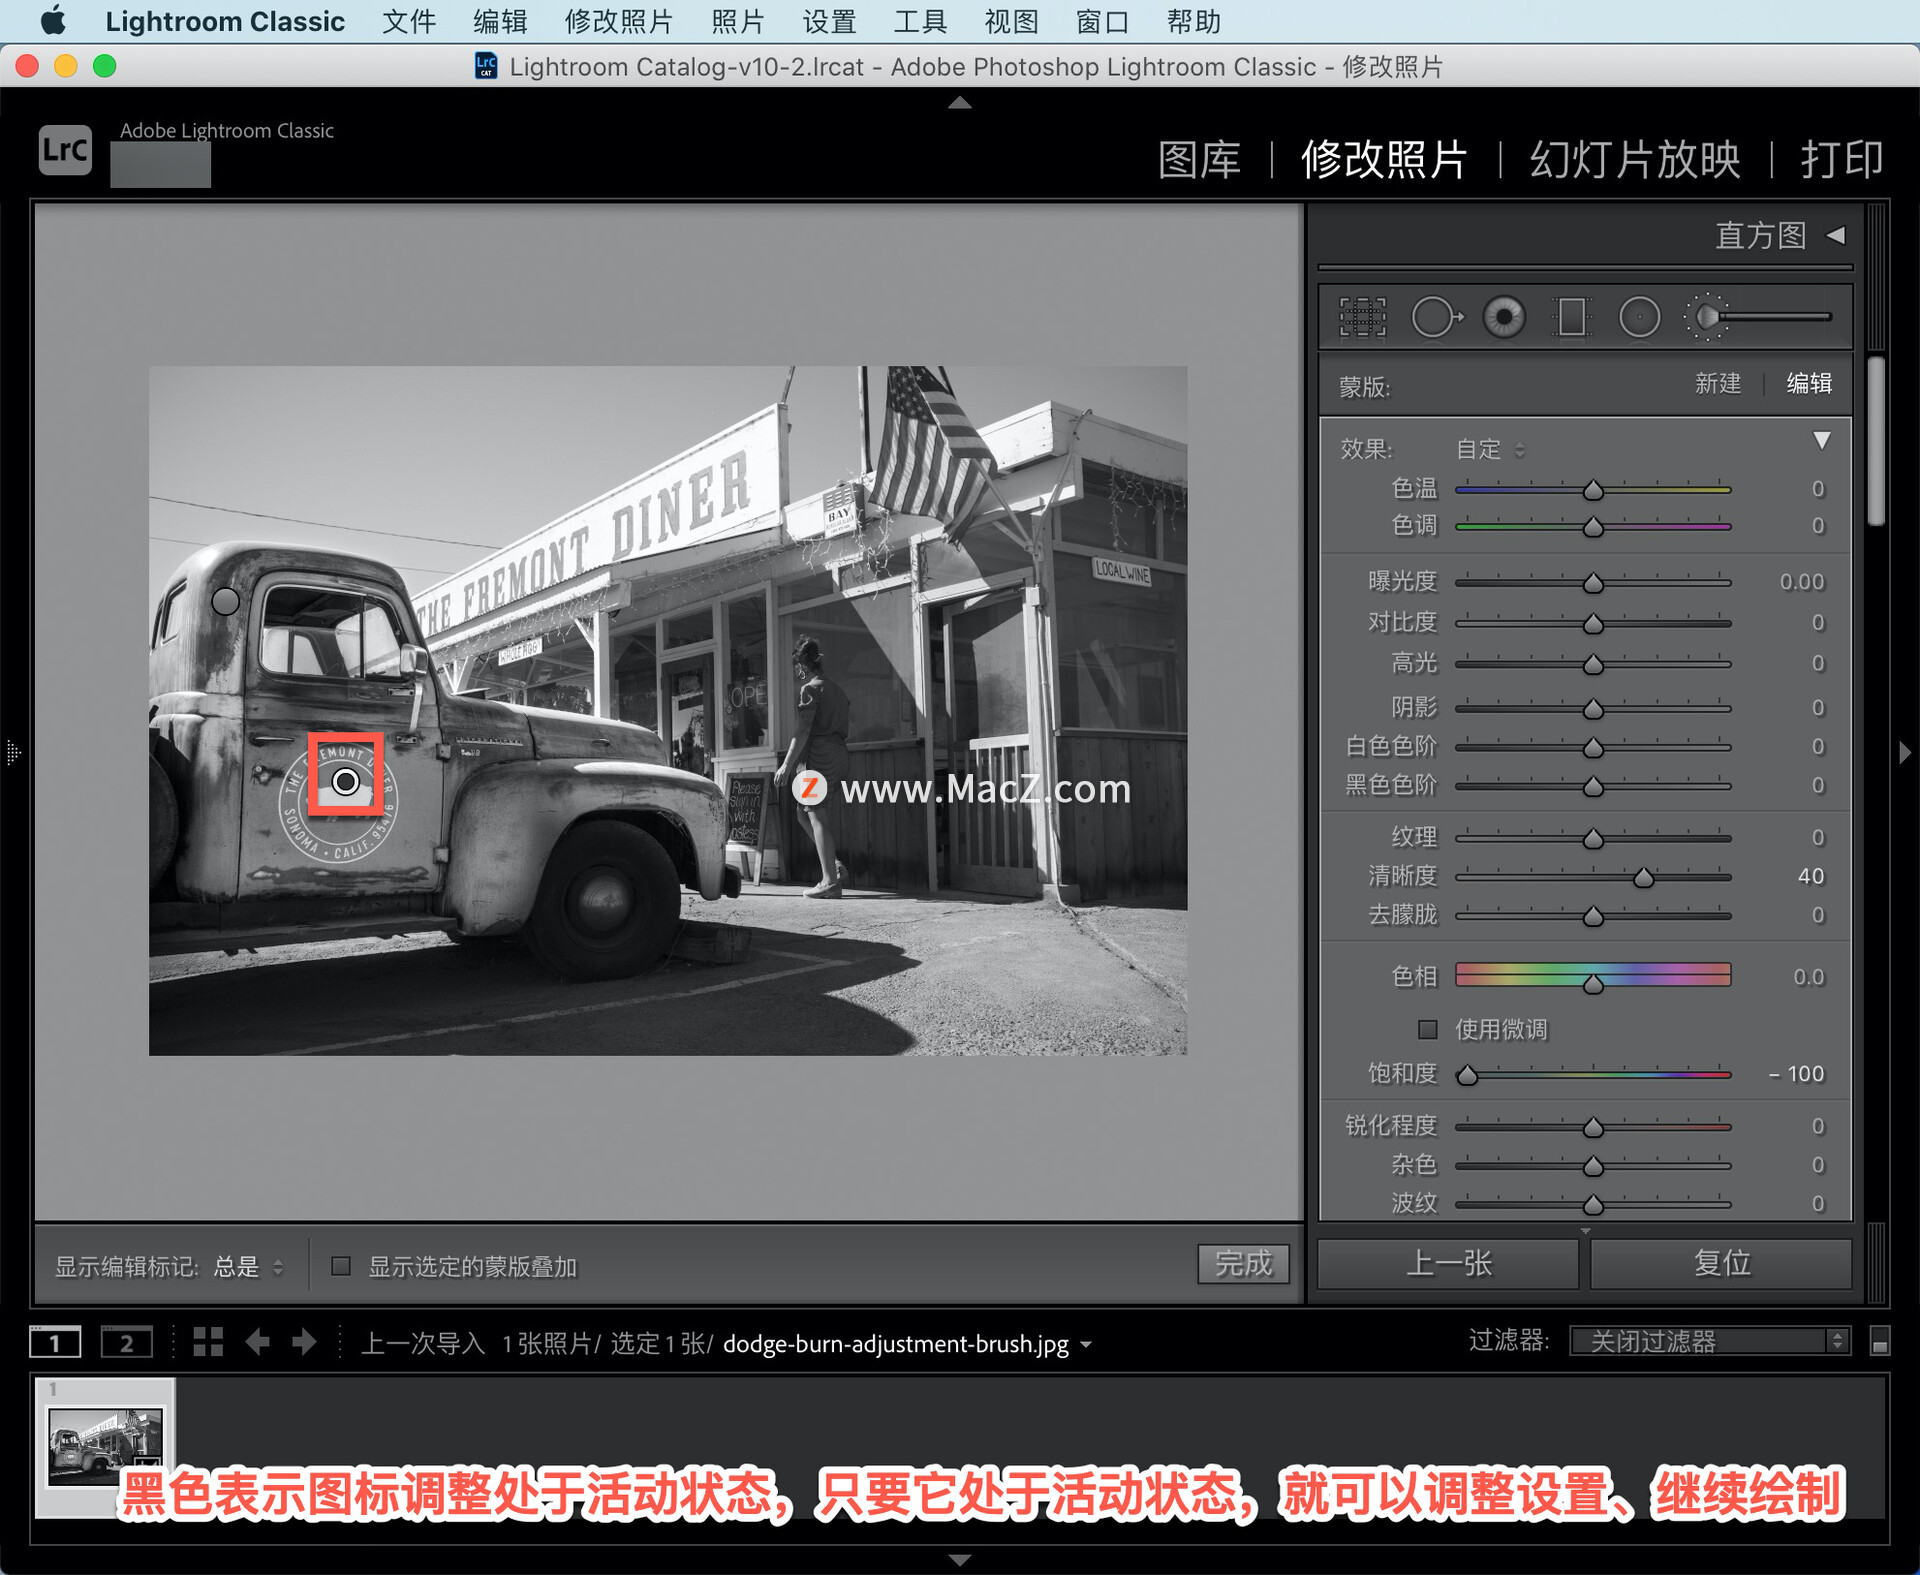Select the Crop Overlay tool

click(1362, 318)
